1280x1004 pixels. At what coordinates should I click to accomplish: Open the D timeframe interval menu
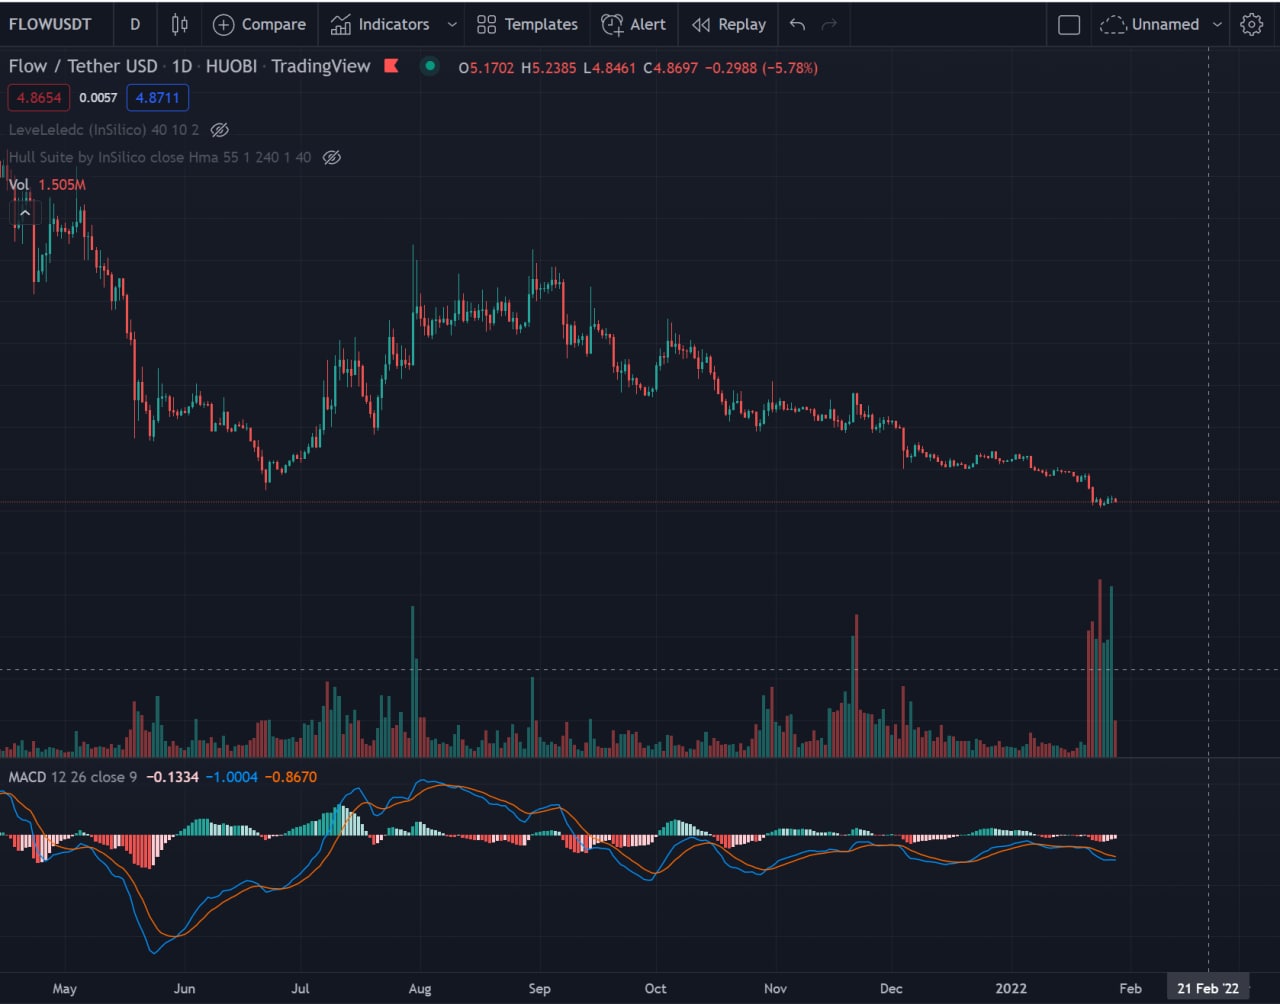tap(135, 24)
